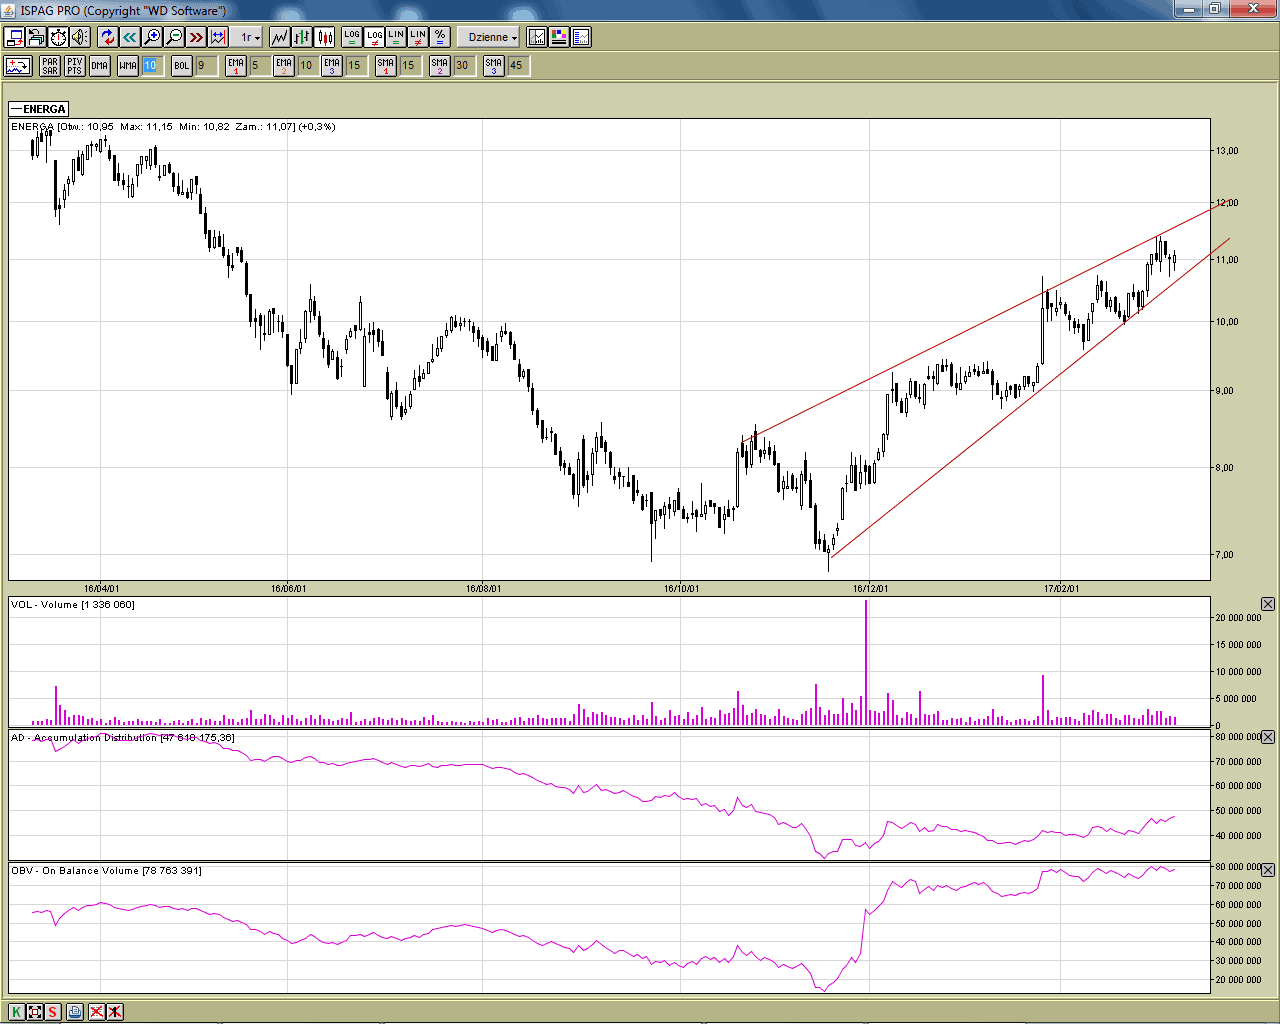Toggle the PAR SAR indicator
The height and width of the screenshot is (1024, 1280).
tap(50, 65)
